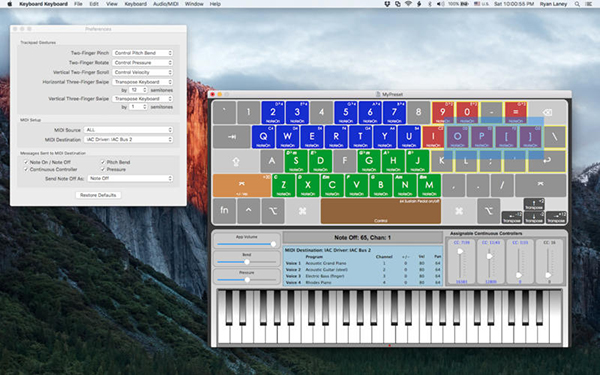The height and width of the screenshot is (375, 600).
Task: Click the left Option key beside Control
Action: [273, 210]
